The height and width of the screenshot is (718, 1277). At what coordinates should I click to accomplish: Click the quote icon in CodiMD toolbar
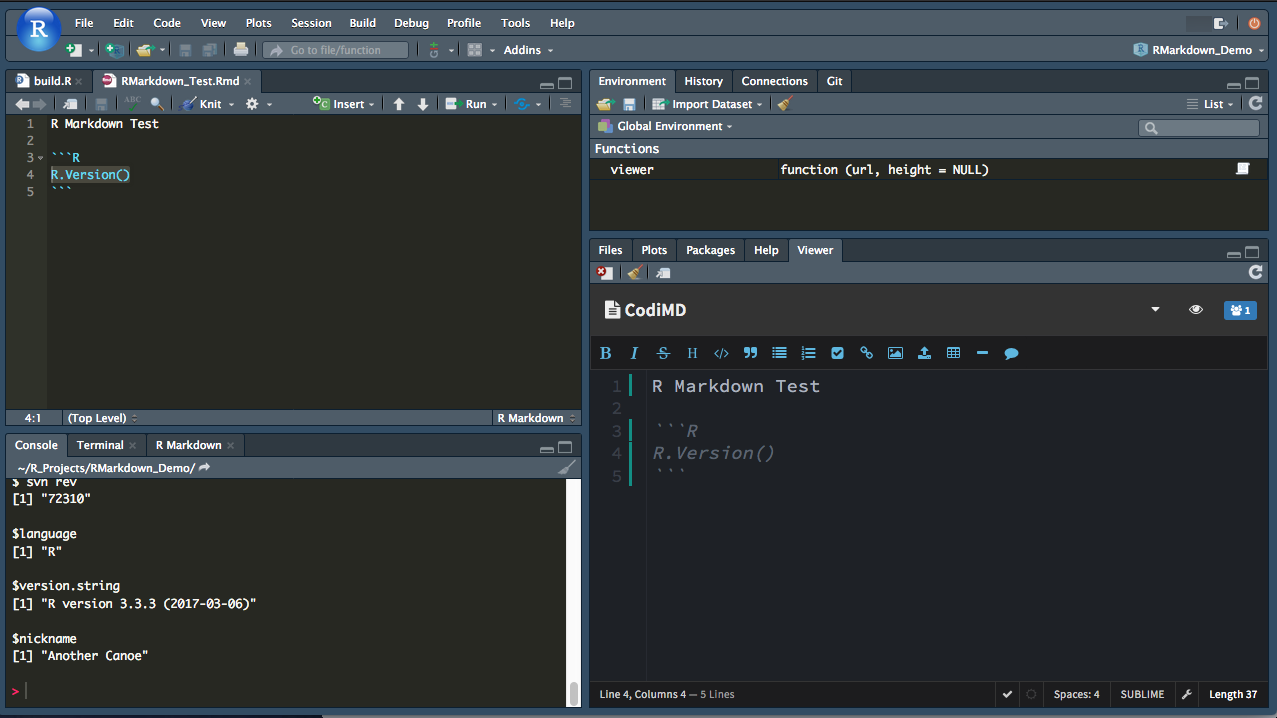tap(750, 353)
